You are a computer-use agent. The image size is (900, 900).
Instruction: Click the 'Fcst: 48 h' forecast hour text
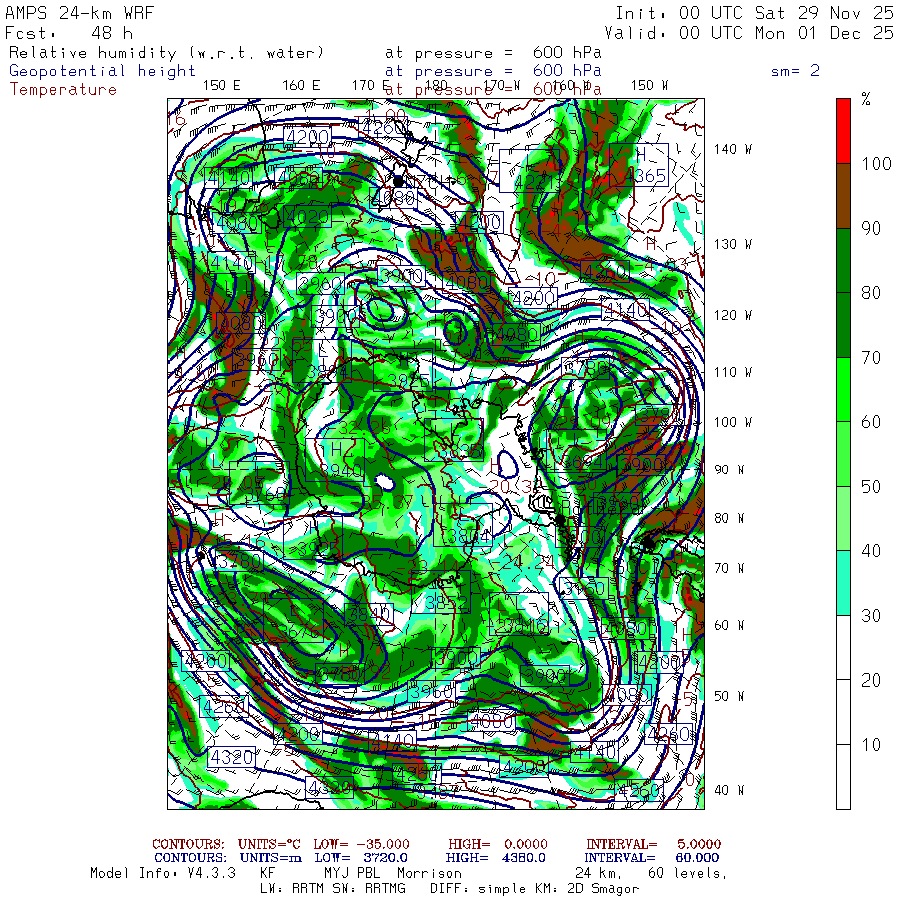(x=61, y=32)
